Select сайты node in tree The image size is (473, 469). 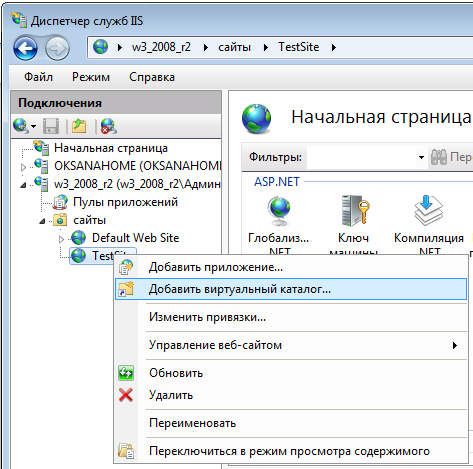tap(89, 220)
